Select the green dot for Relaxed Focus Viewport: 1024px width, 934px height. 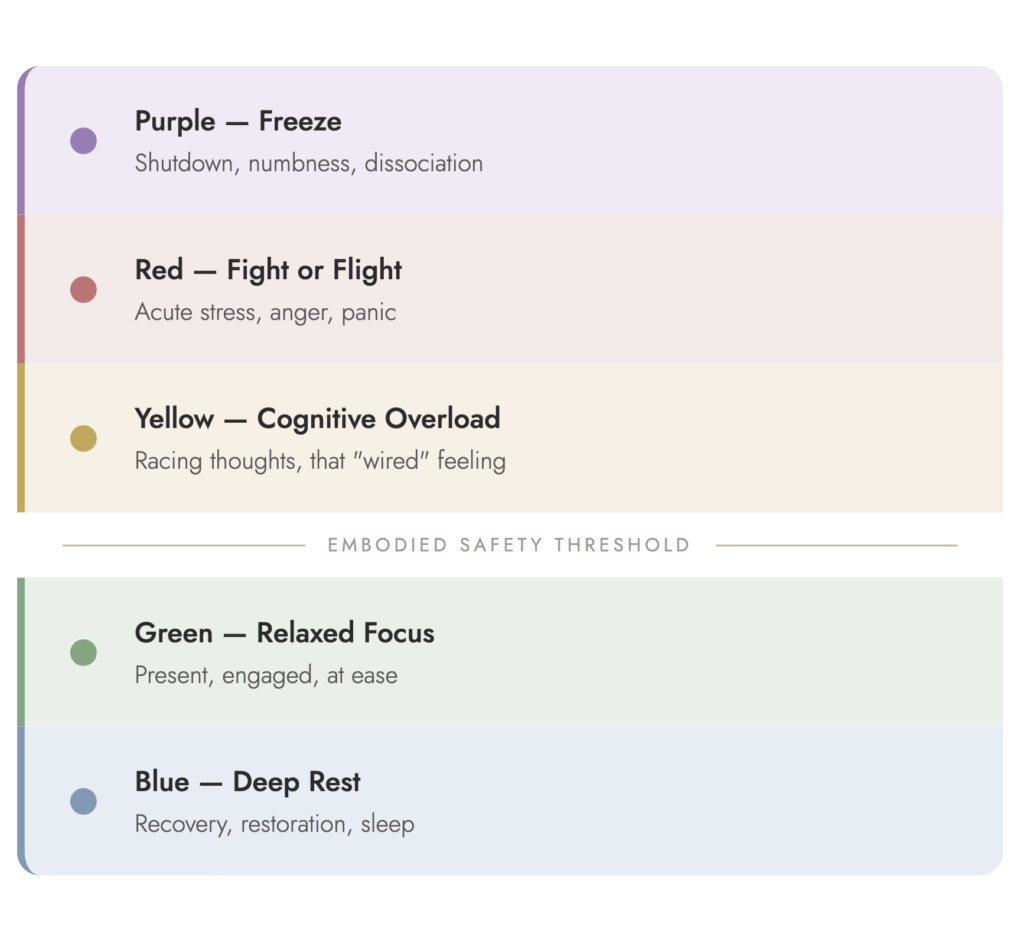pyautogui.click(x=83, y=653)
